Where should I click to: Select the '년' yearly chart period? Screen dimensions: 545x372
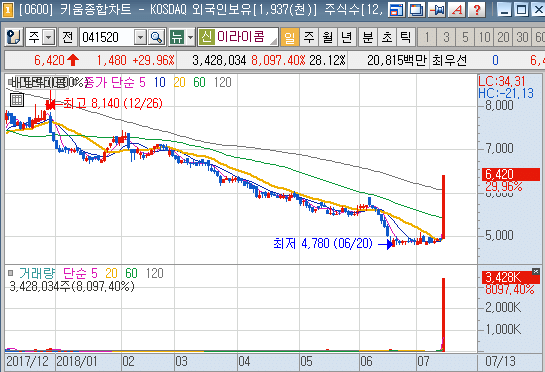[347, 37]
